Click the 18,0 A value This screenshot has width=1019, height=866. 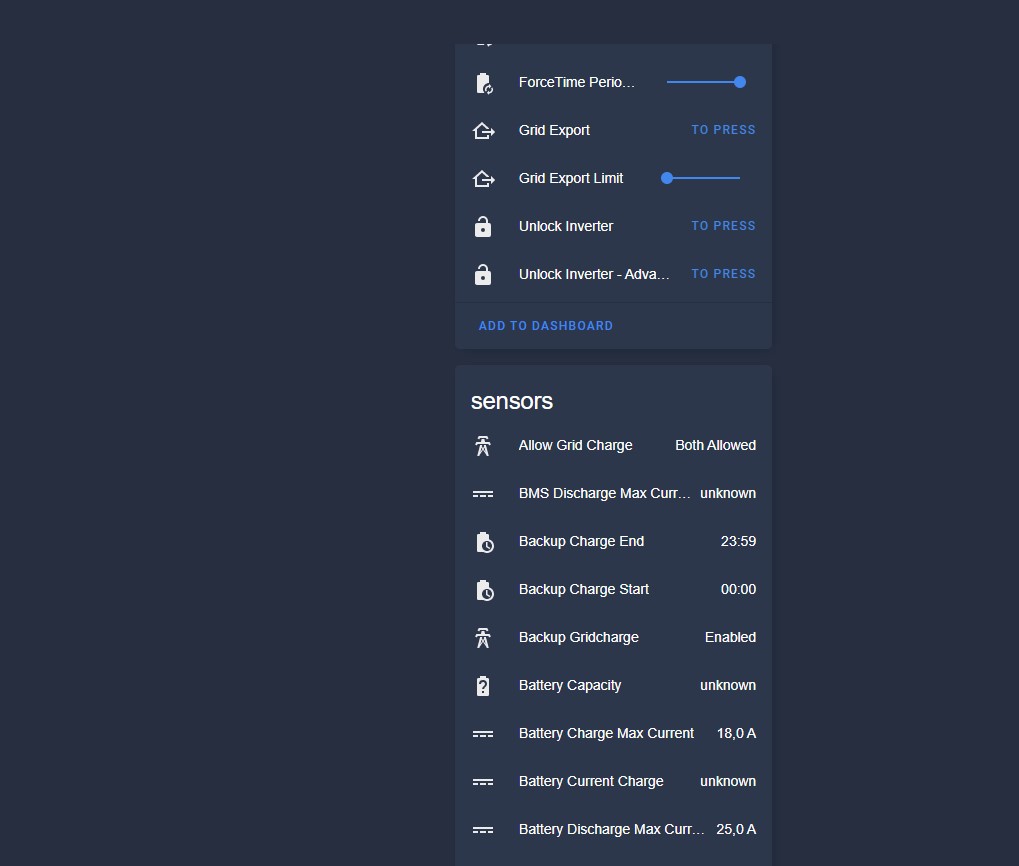pos(736,733)
